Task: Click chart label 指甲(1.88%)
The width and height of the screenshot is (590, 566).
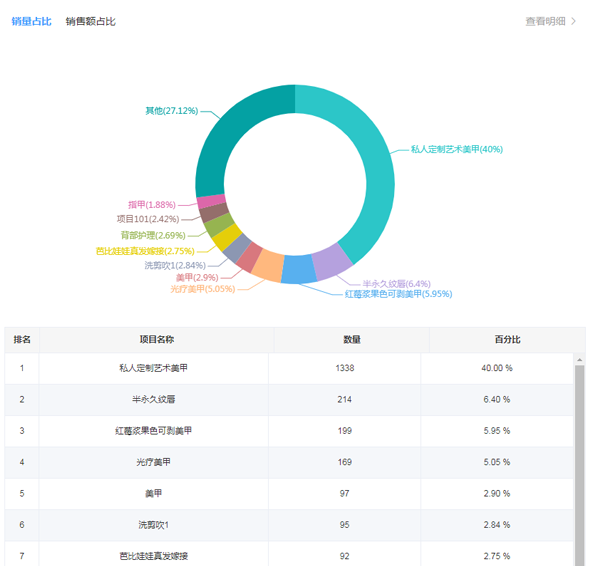Action: pos(152,205)
